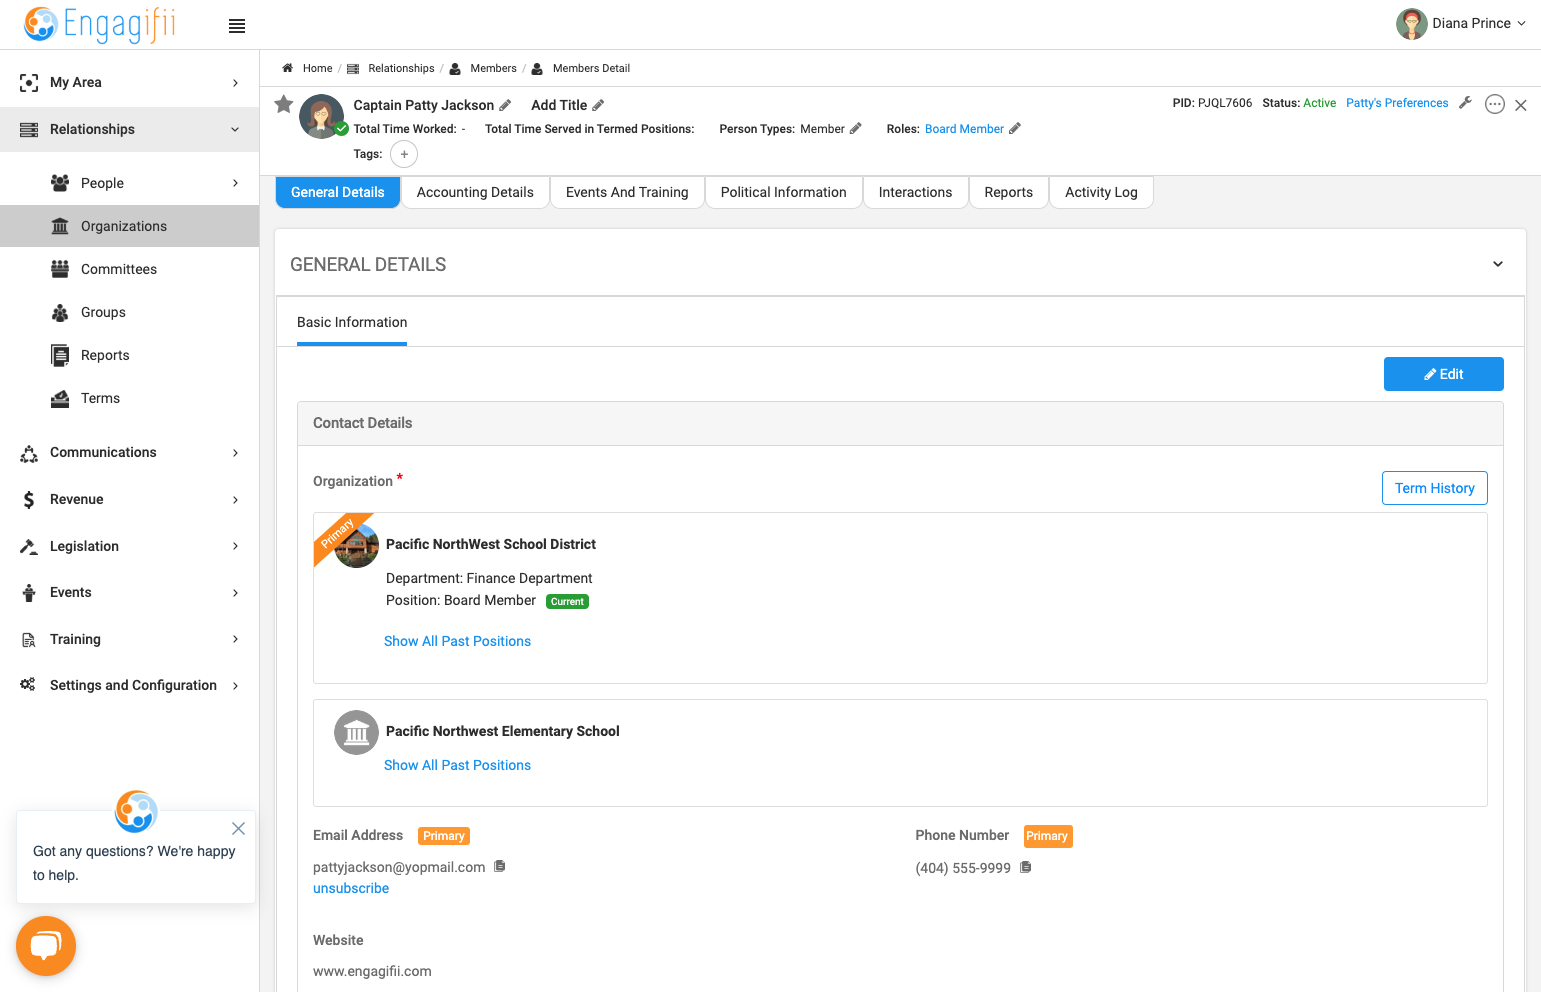
Task: Edit Roles Board Member pencil icon
Action: tap(1015, 128)
